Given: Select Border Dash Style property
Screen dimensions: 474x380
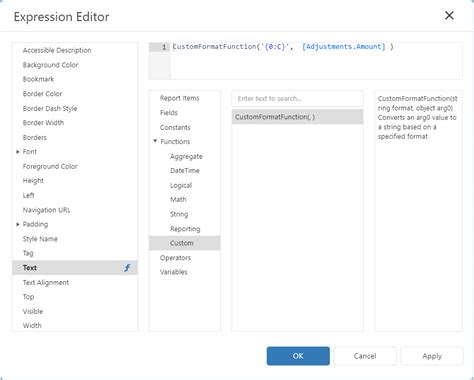Looking at the screenshot, I should (x=75, y=108).
